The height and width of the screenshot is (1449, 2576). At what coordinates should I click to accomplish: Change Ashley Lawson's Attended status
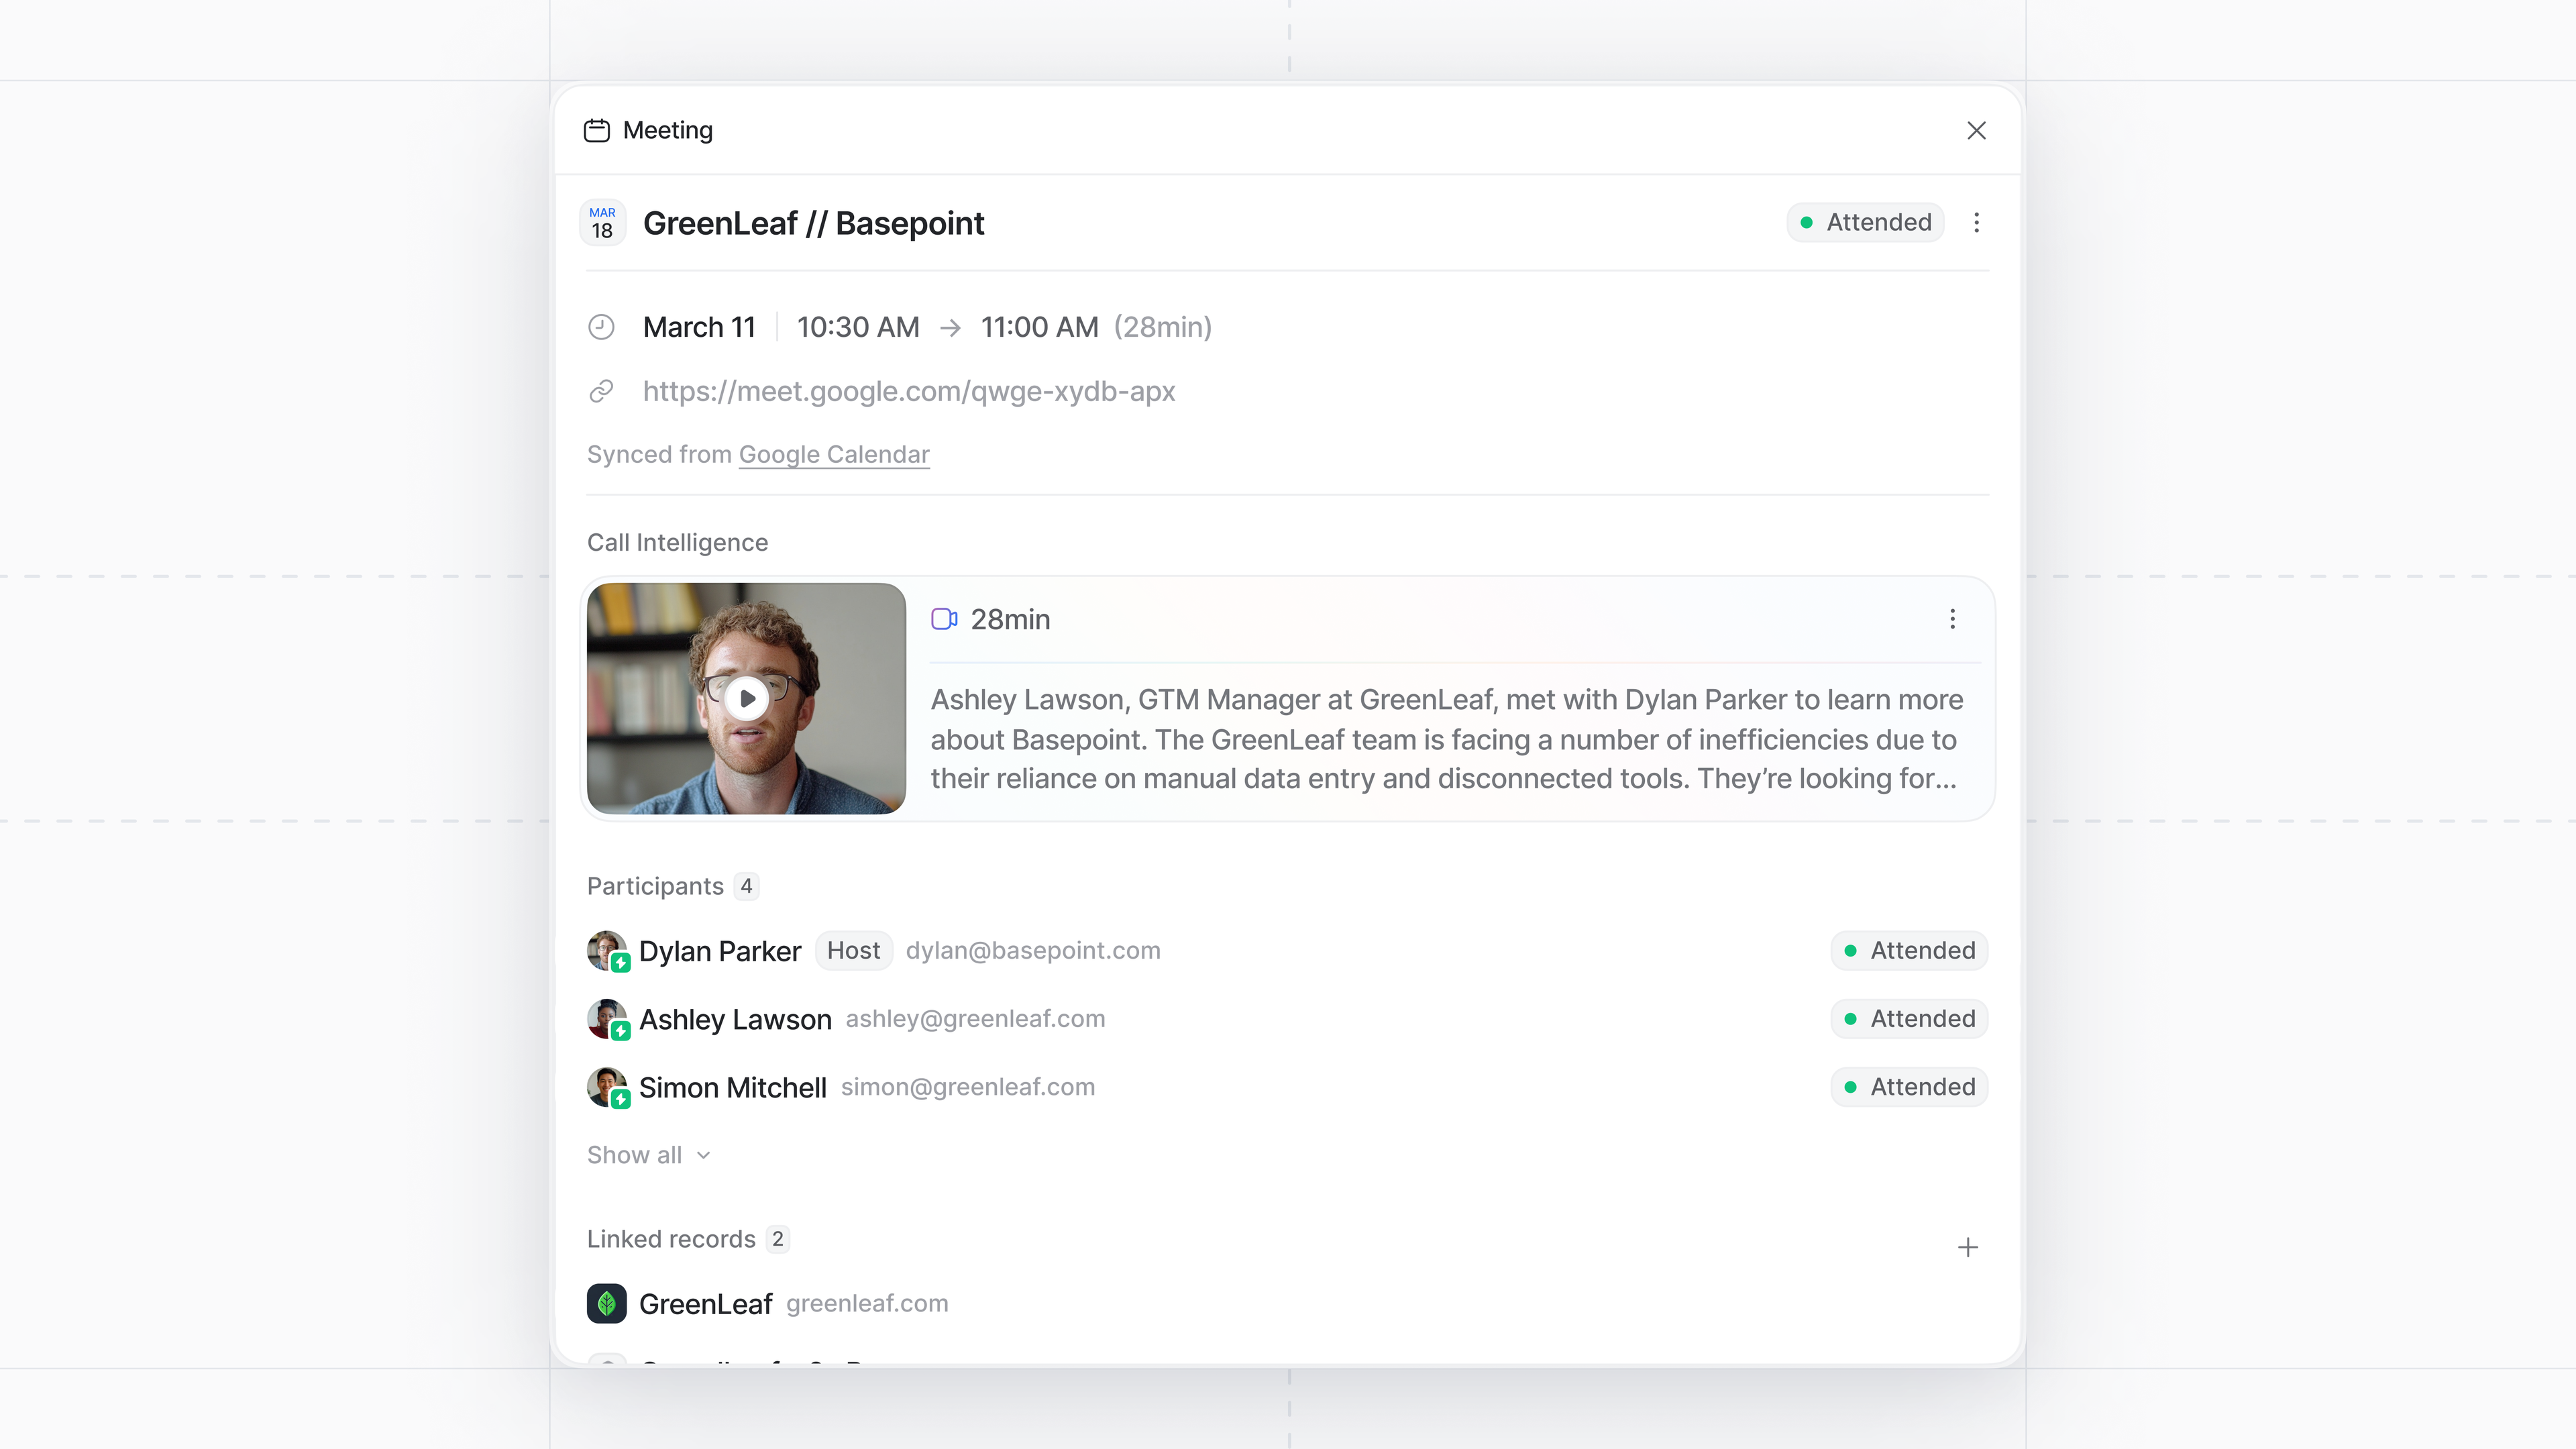pos(1909,1019)
